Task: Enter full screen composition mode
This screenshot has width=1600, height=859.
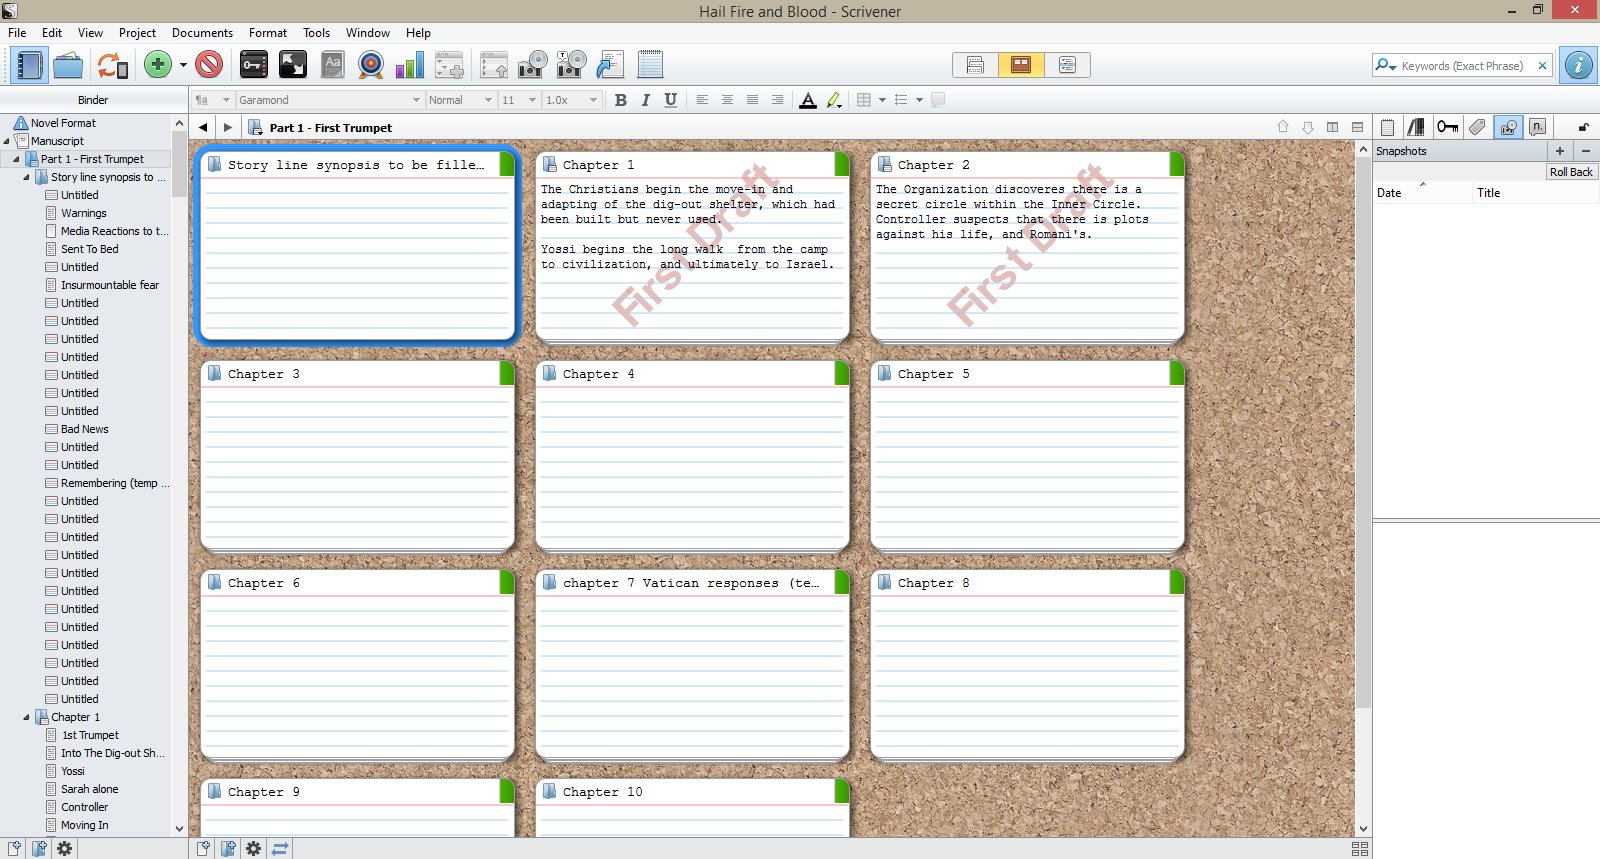Action: coord(293,66)
